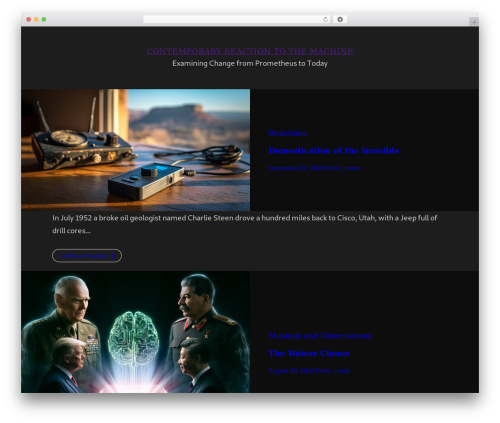Open the Reactions category link
Screen dimensions: 500x423
pos(287,133)
